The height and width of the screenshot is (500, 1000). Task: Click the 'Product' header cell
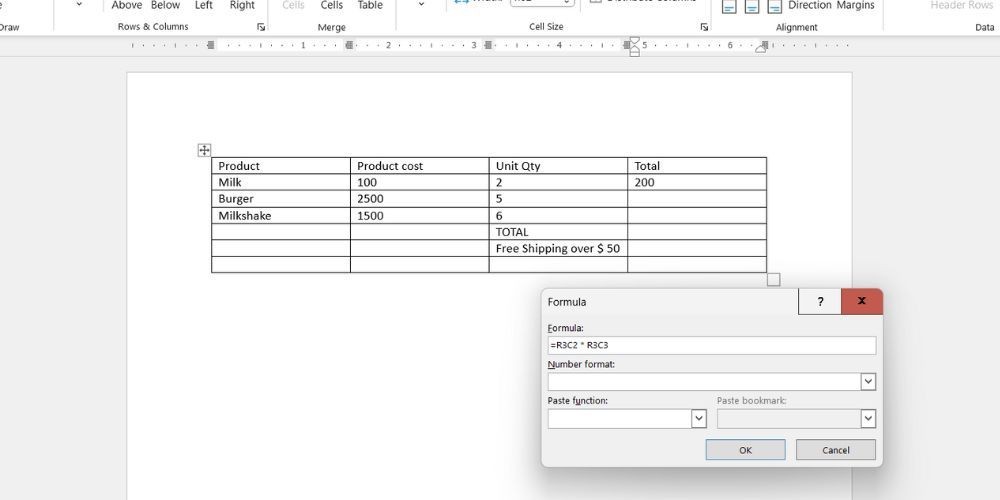(281, 166)
